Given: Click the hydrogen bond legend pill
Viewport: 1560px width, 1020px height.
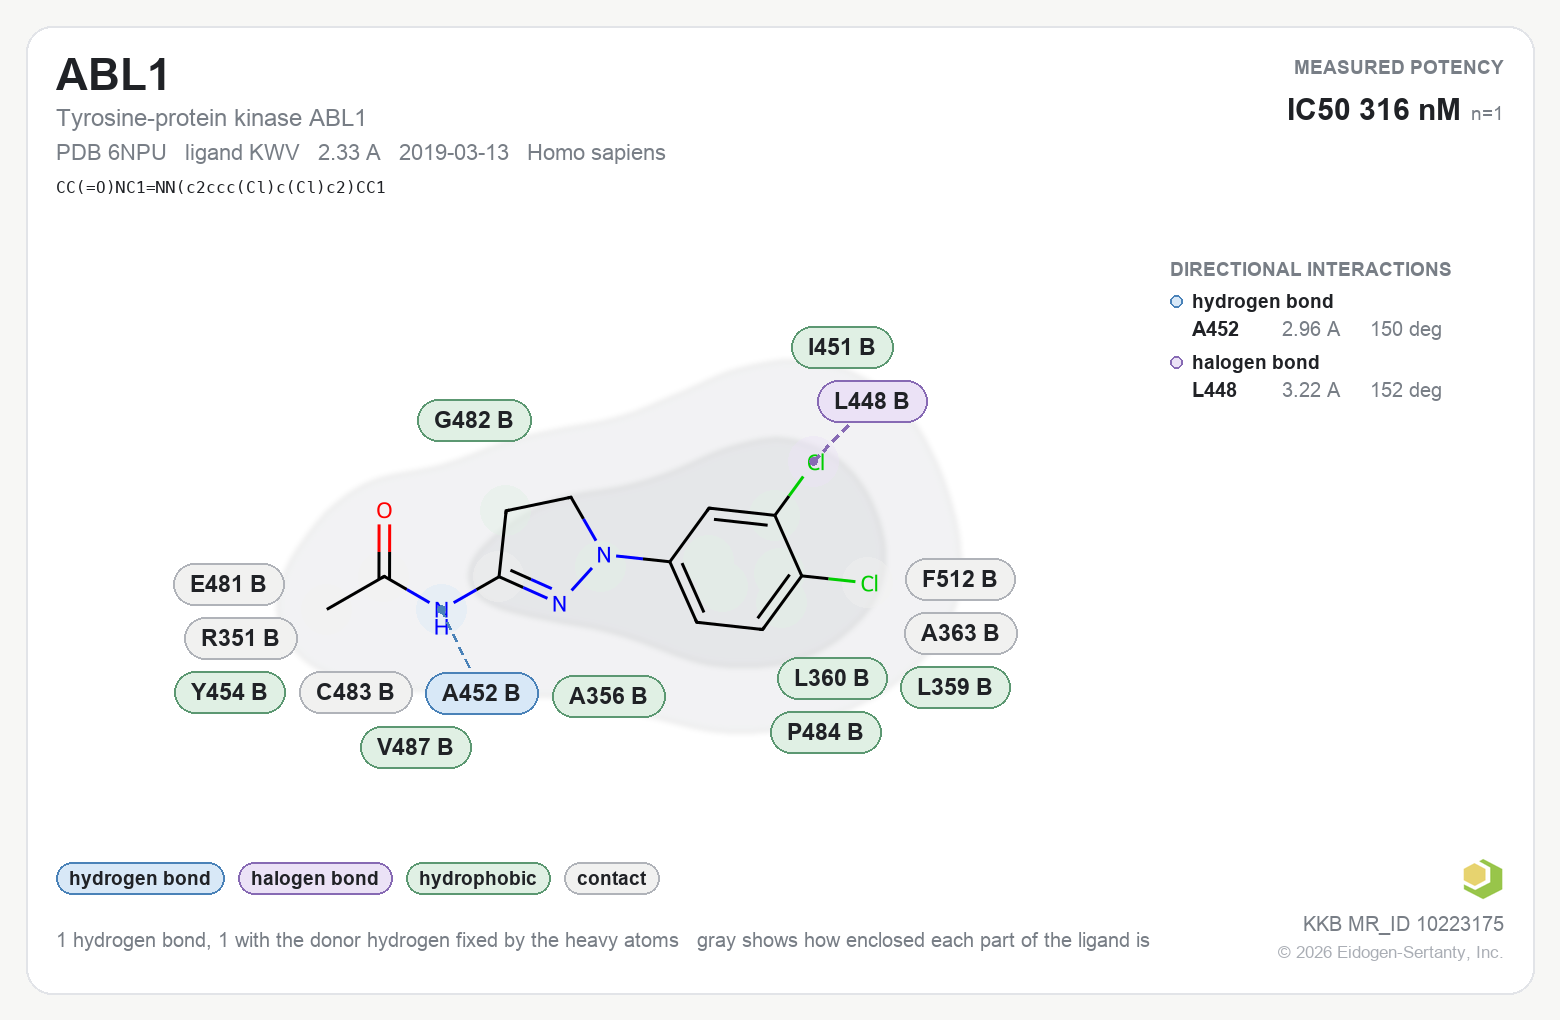Looking at the screenshot, I should pos(140,878).
